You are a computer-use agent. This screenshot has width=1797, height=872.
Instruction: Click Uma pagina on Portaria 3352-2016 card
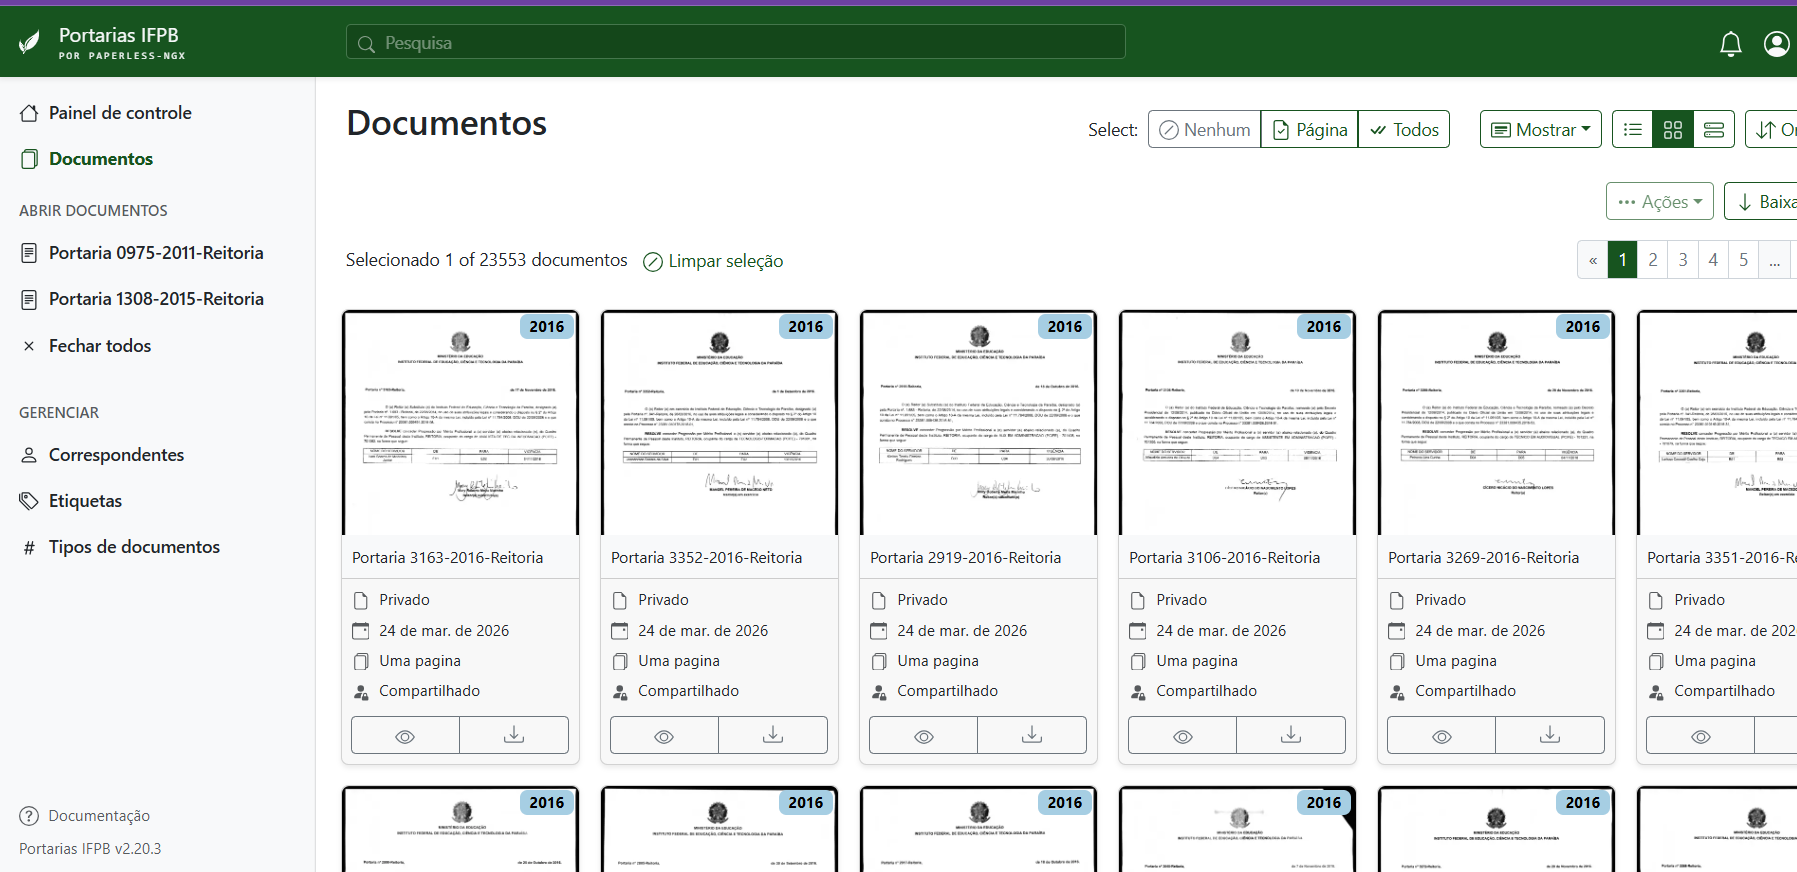679,661
